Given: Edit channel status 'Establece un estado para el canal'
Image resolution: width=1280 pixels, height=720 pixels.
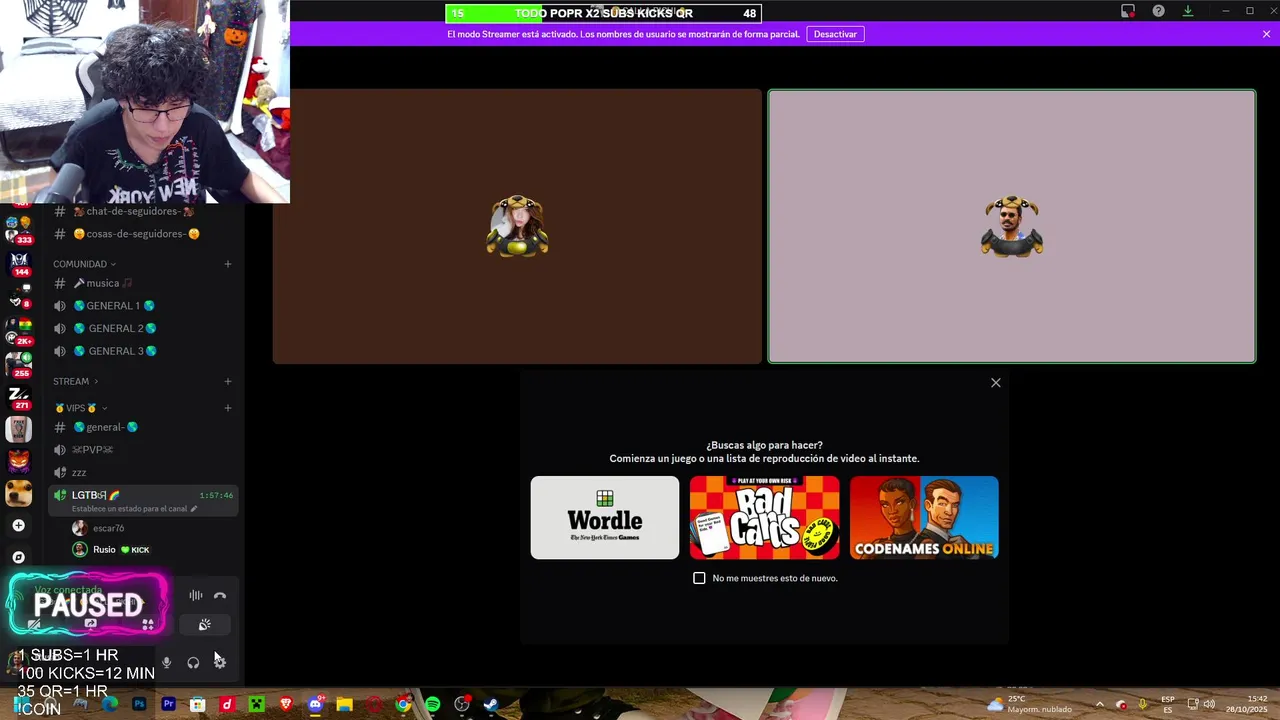Looking at the screenshot, I should coord(134,509).
